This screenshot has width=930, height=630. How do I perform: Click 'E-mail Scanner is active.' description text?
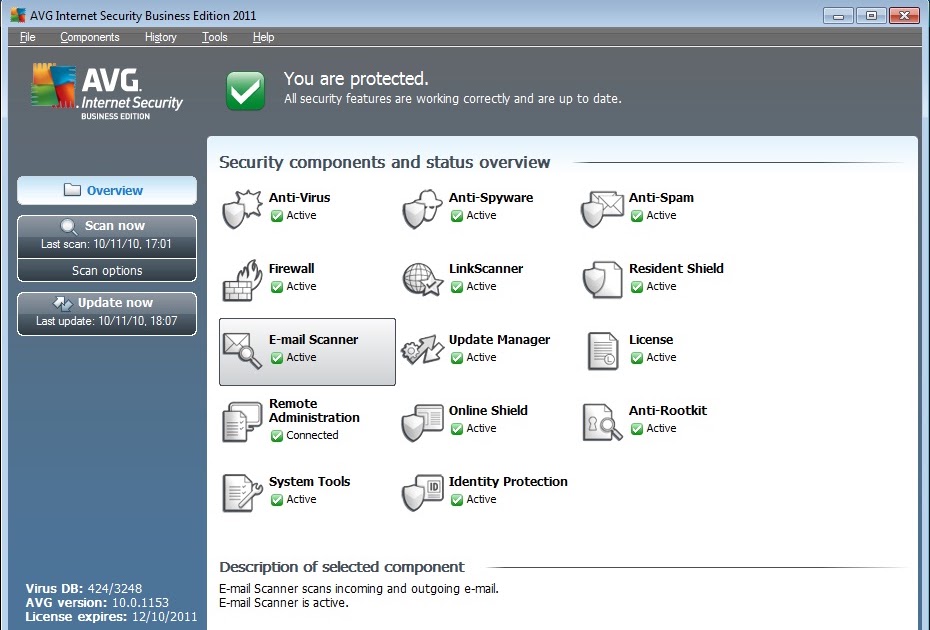[x=284, y=603]
